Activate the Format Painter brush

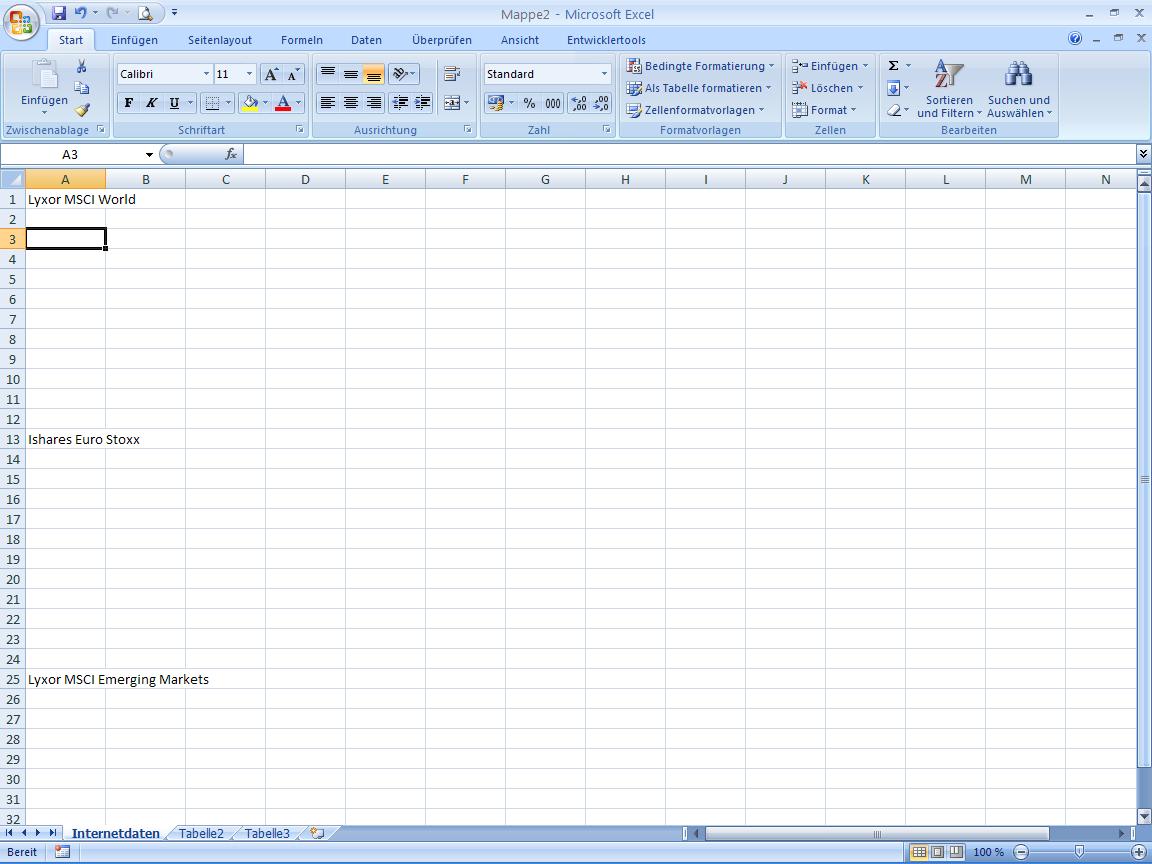(82, 110)
